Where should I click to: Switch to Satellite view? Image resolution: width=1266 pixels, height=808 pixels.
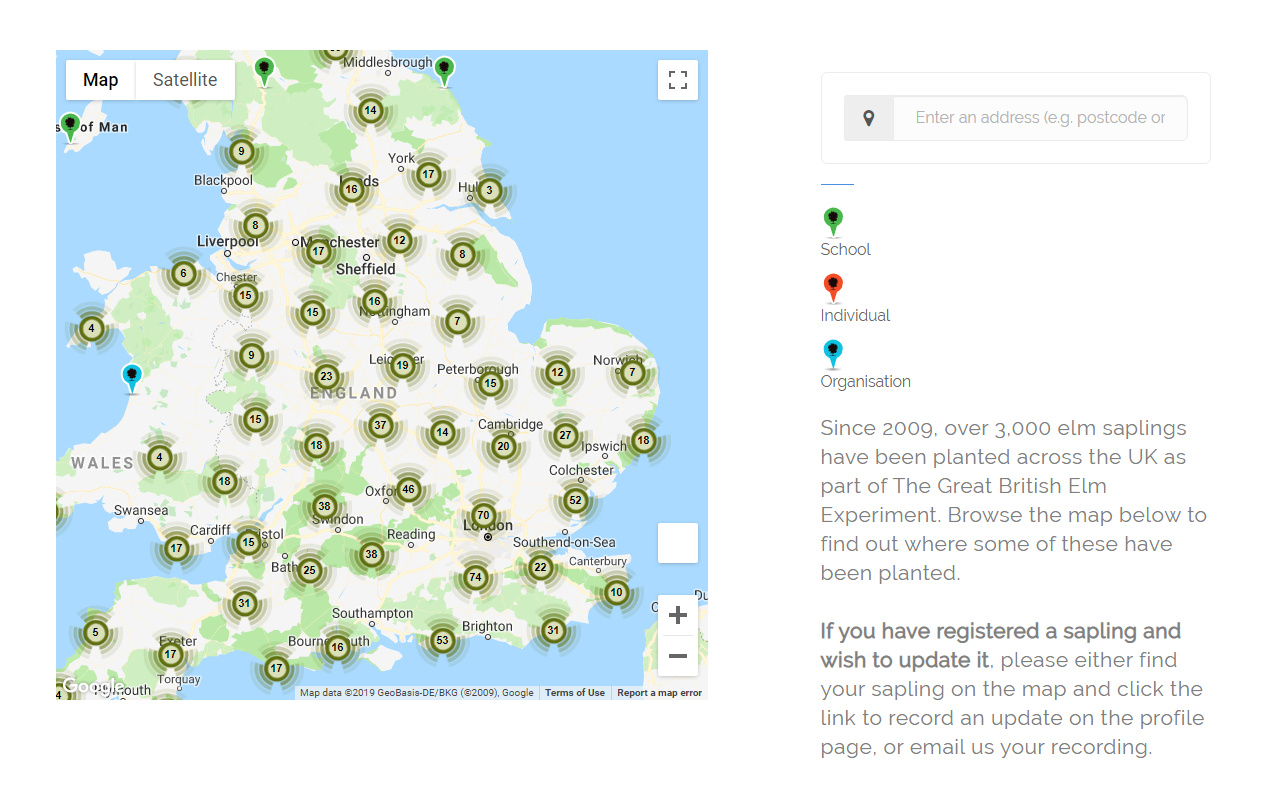pyautogui.click(x=184, y=79)
